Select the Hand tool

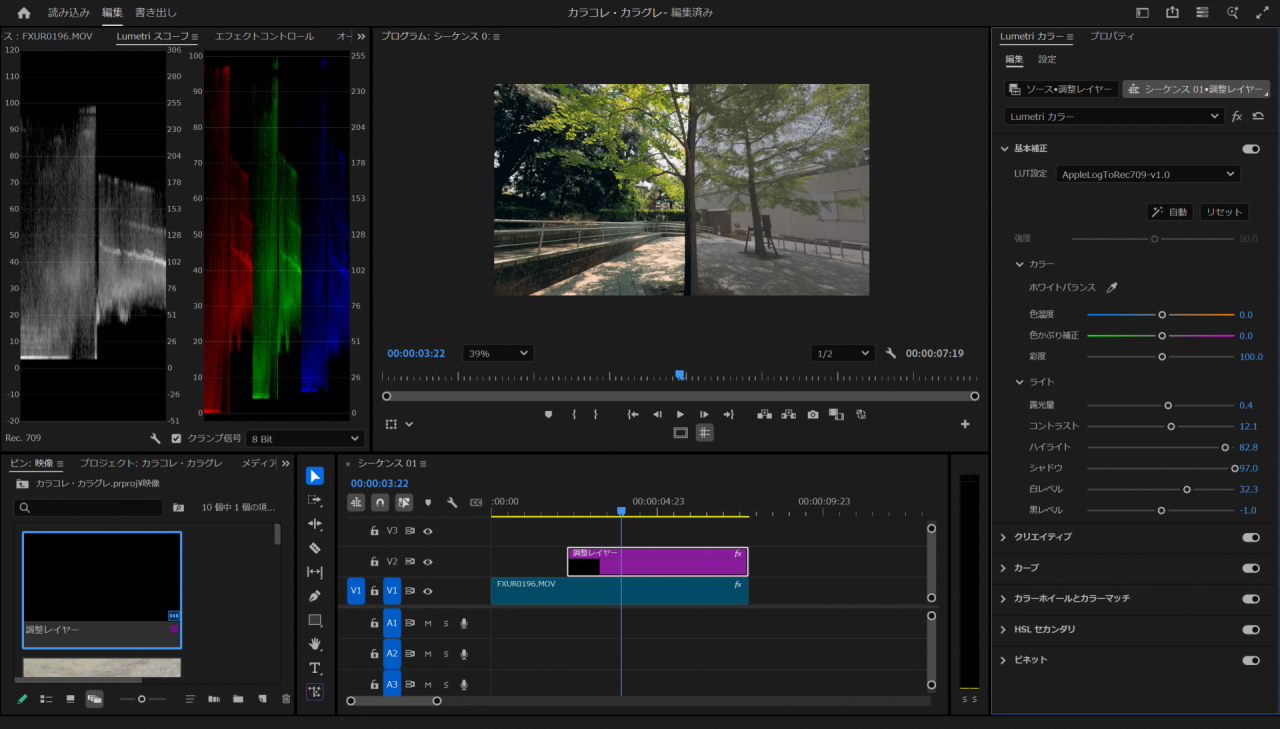coord(315,644)
